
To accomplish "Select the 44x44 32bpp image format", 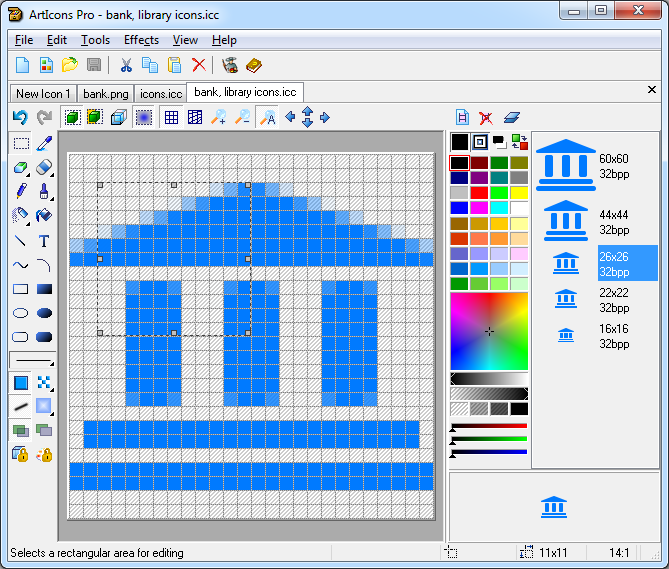I will point(596,221).
